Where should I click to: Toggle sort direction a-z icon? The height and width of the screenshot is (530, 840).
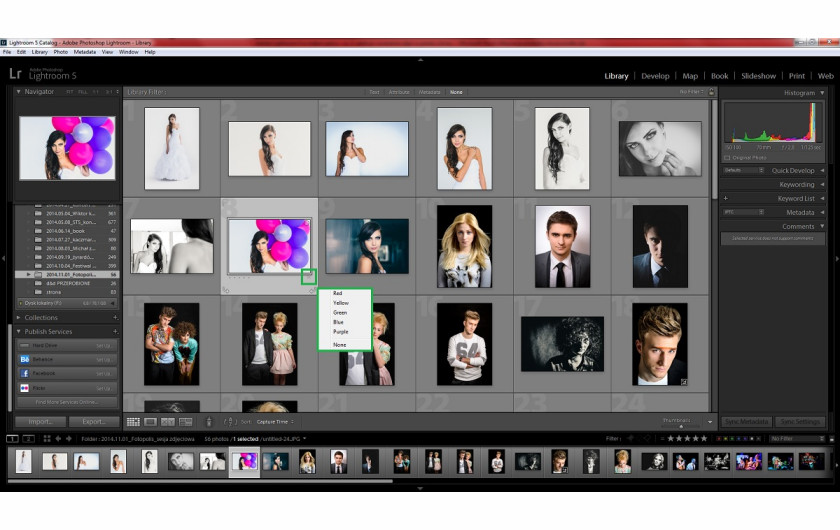(230, 422)
